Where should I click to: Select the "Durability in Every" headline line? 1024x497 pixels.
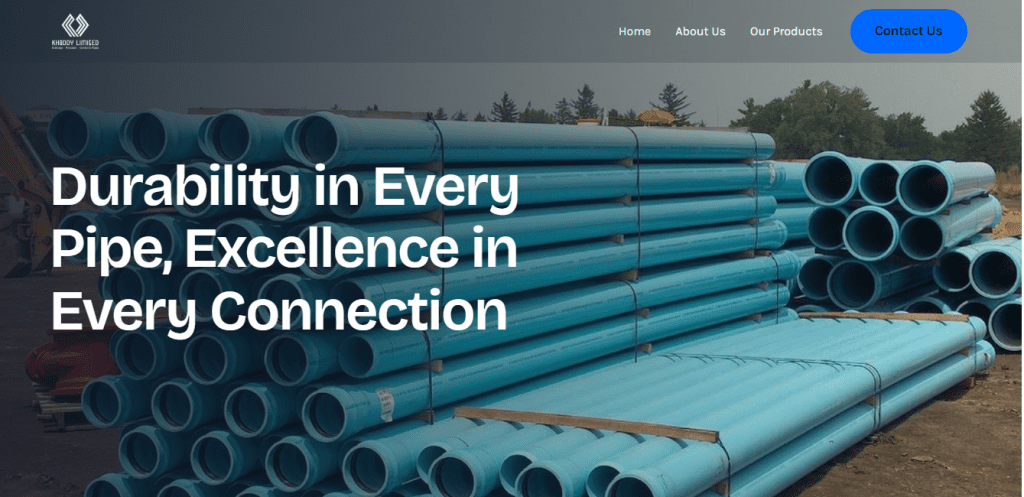(x=285, y=187)
